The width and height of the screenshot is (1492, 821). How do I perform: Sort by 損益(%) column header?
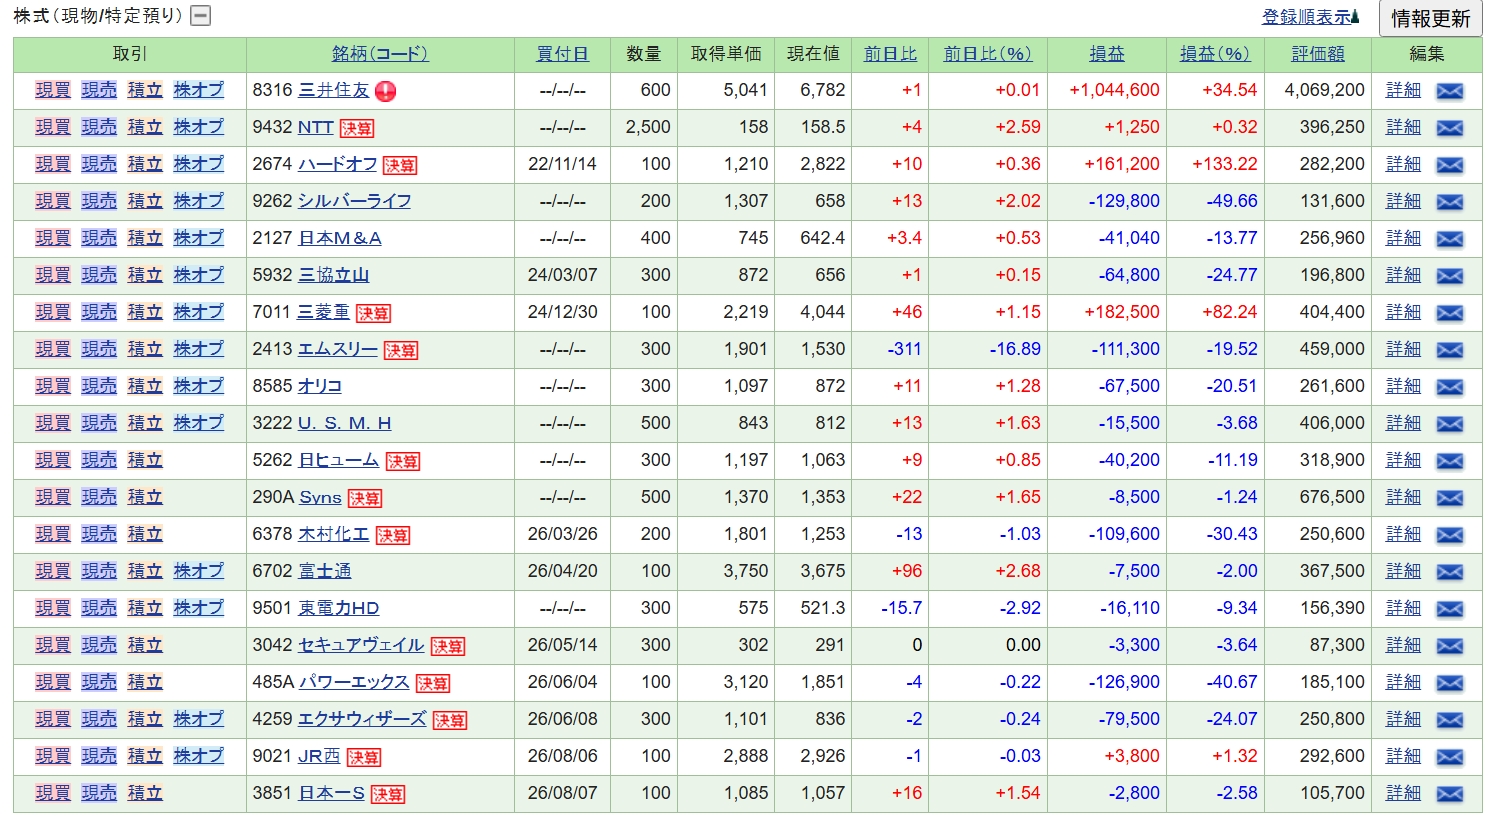(x=1215, y=54)
